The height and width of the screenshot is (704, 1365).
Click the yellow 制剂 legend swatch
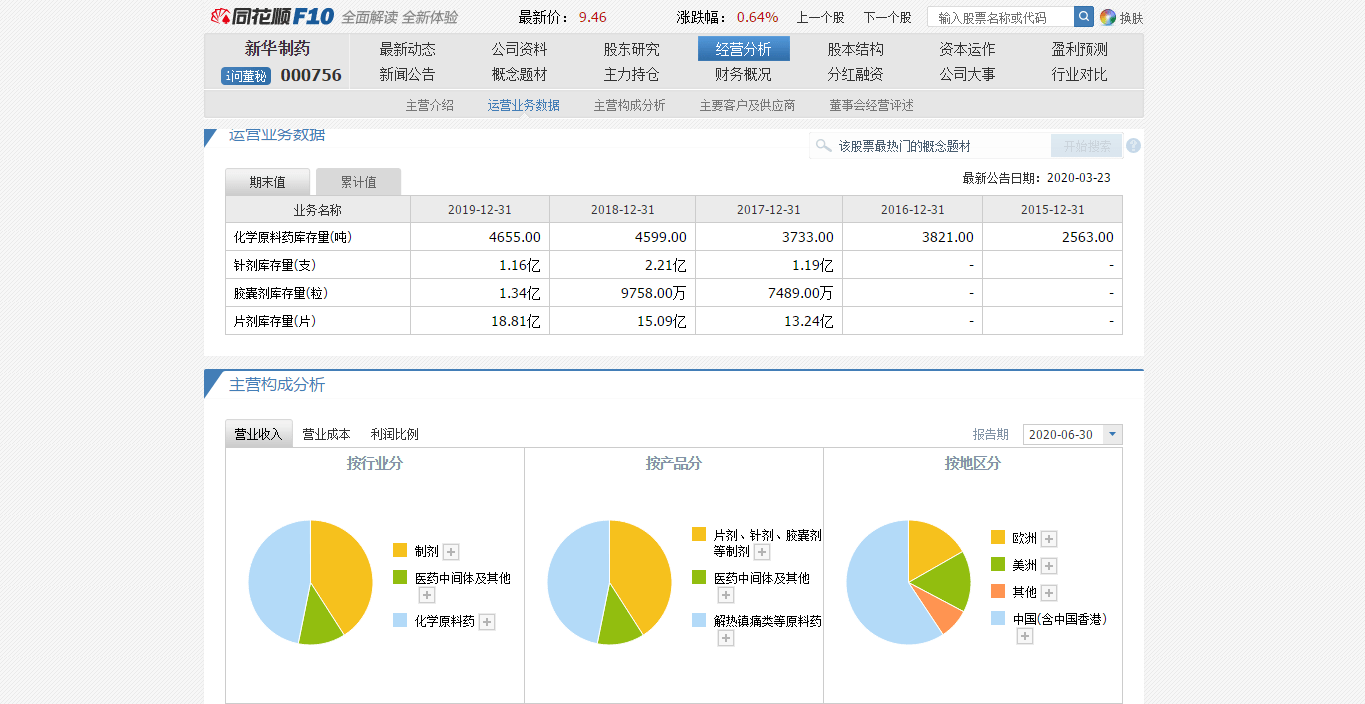point(400,550)
